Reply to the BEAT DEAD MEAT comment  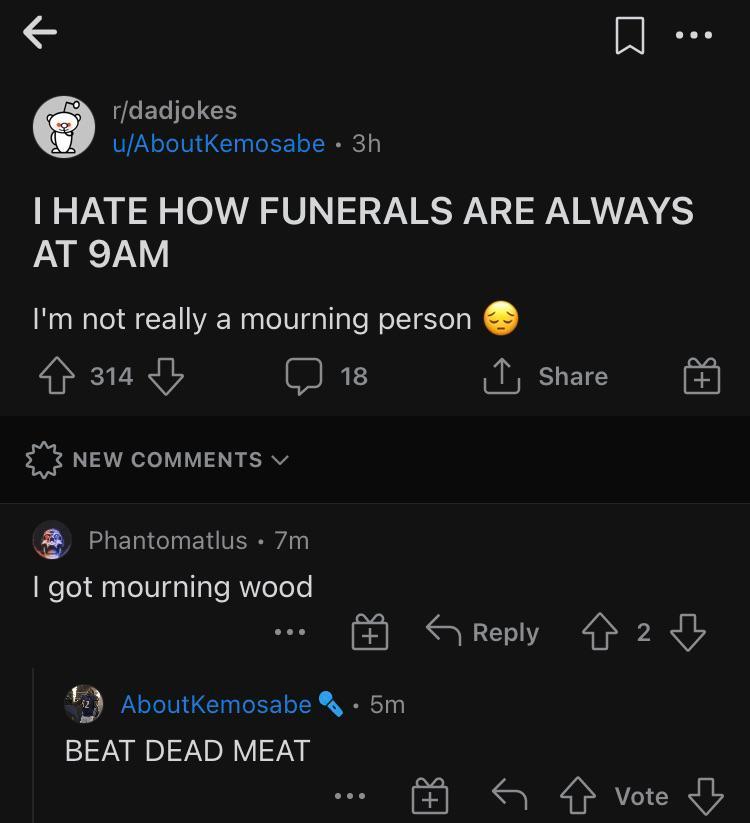point(510,795)
